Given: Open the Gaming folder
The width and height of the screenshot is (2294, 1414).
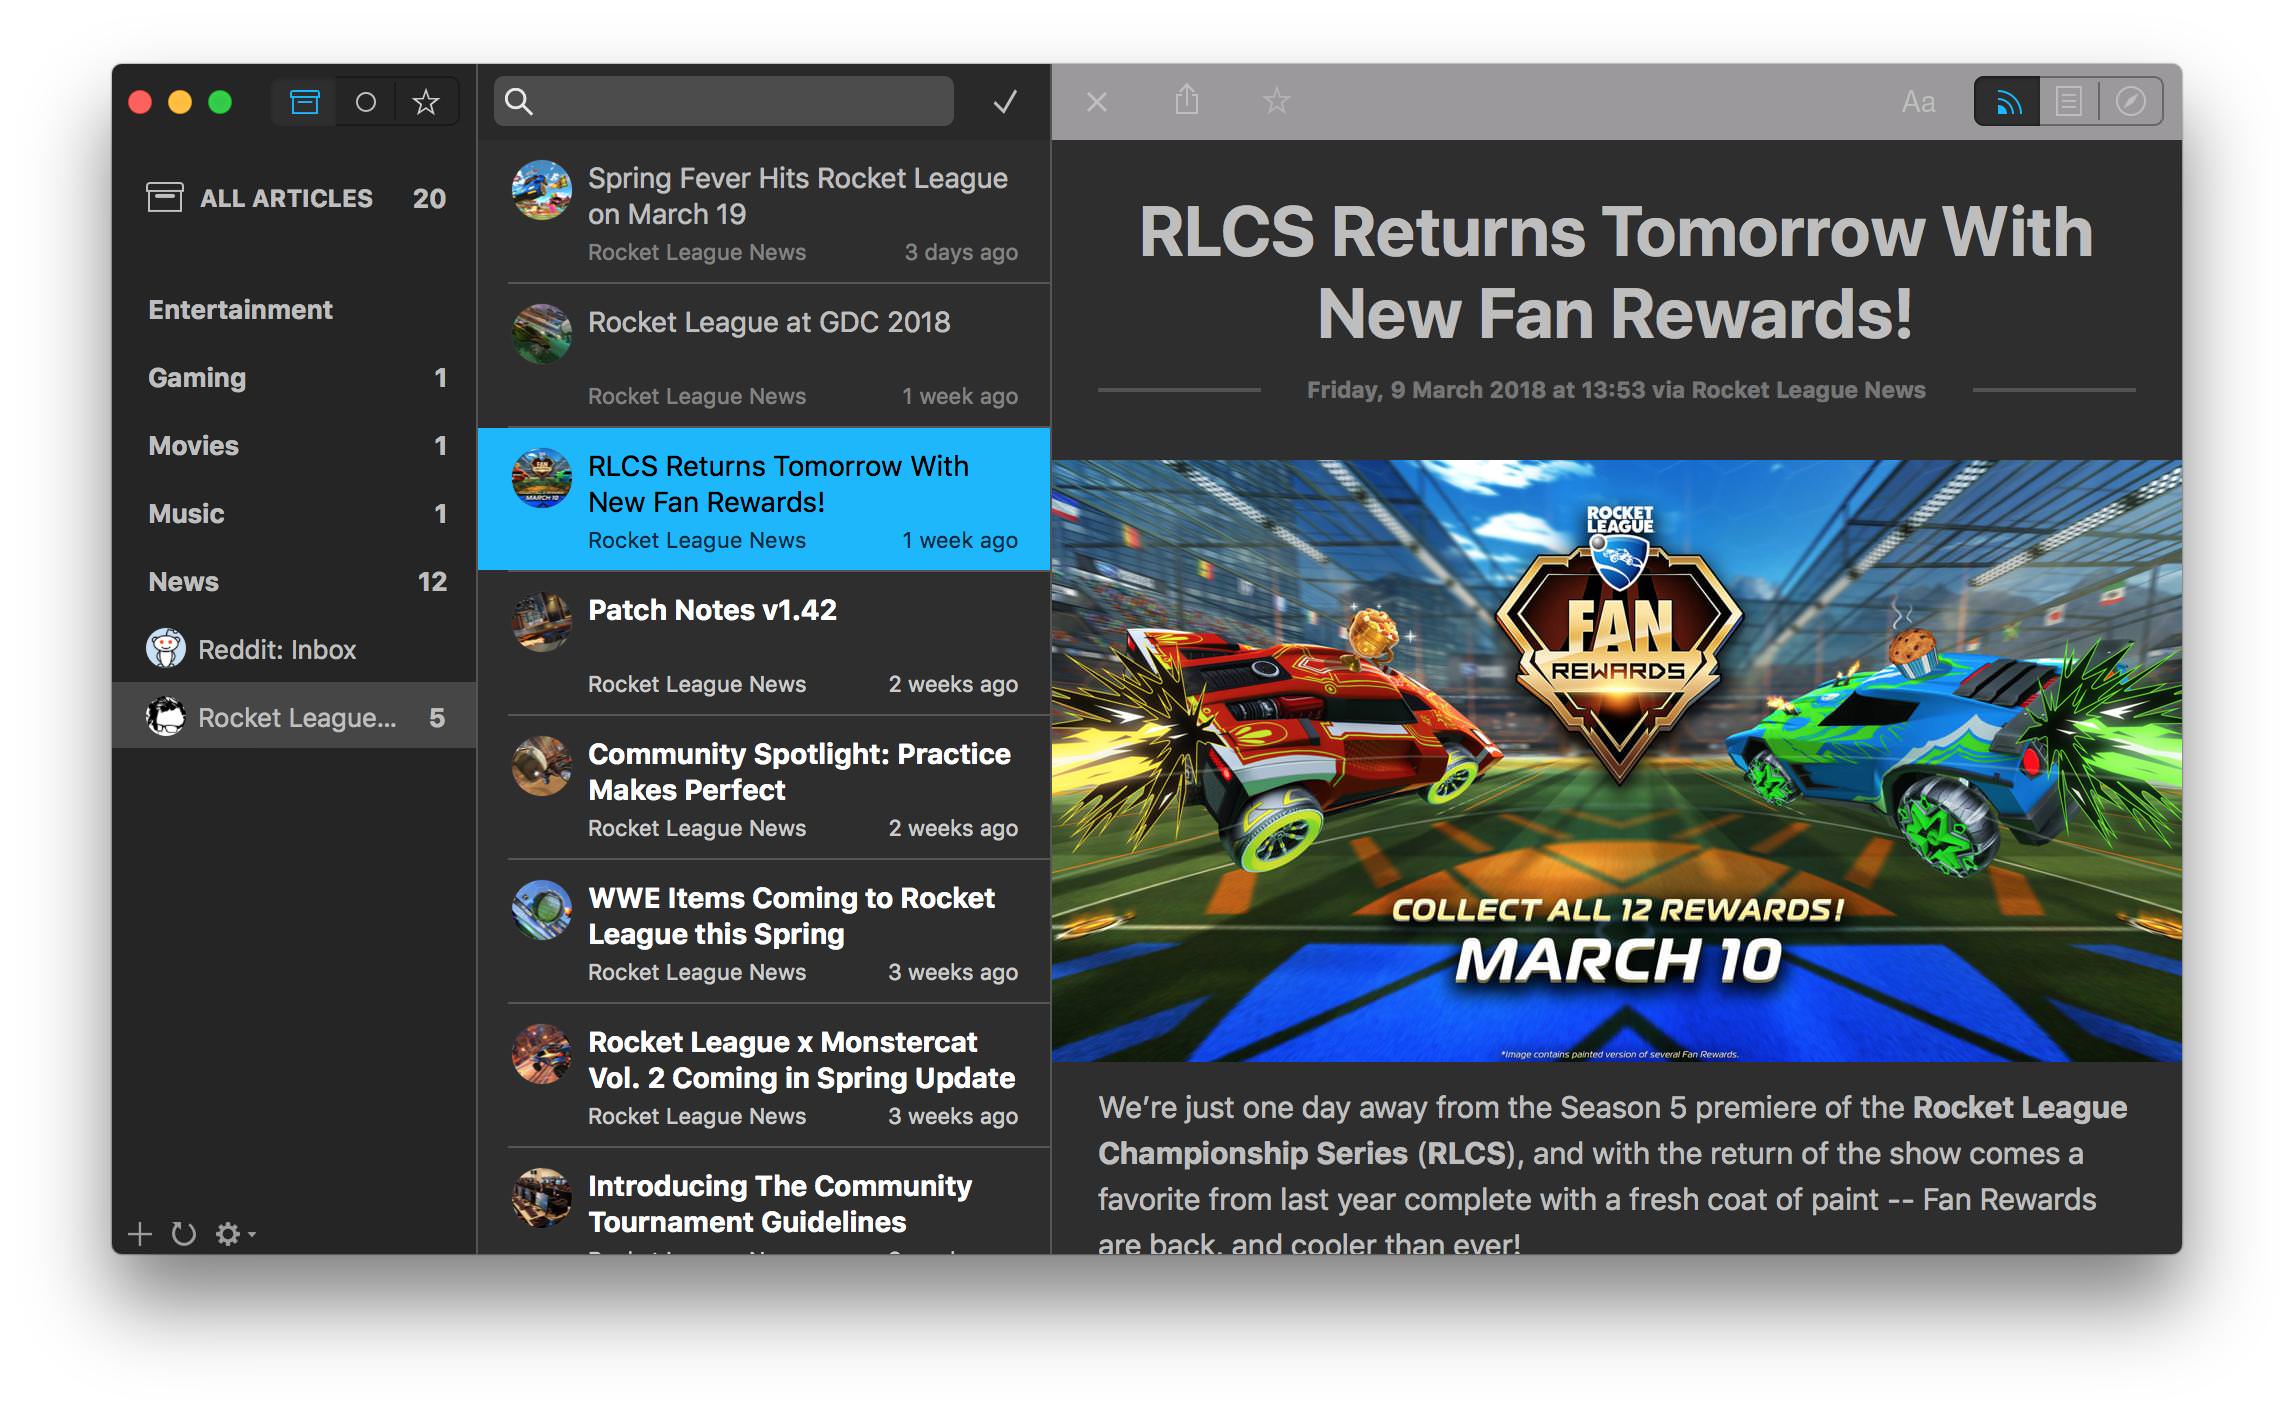Looking at the screenshot, I should click(x=295, y=378).
